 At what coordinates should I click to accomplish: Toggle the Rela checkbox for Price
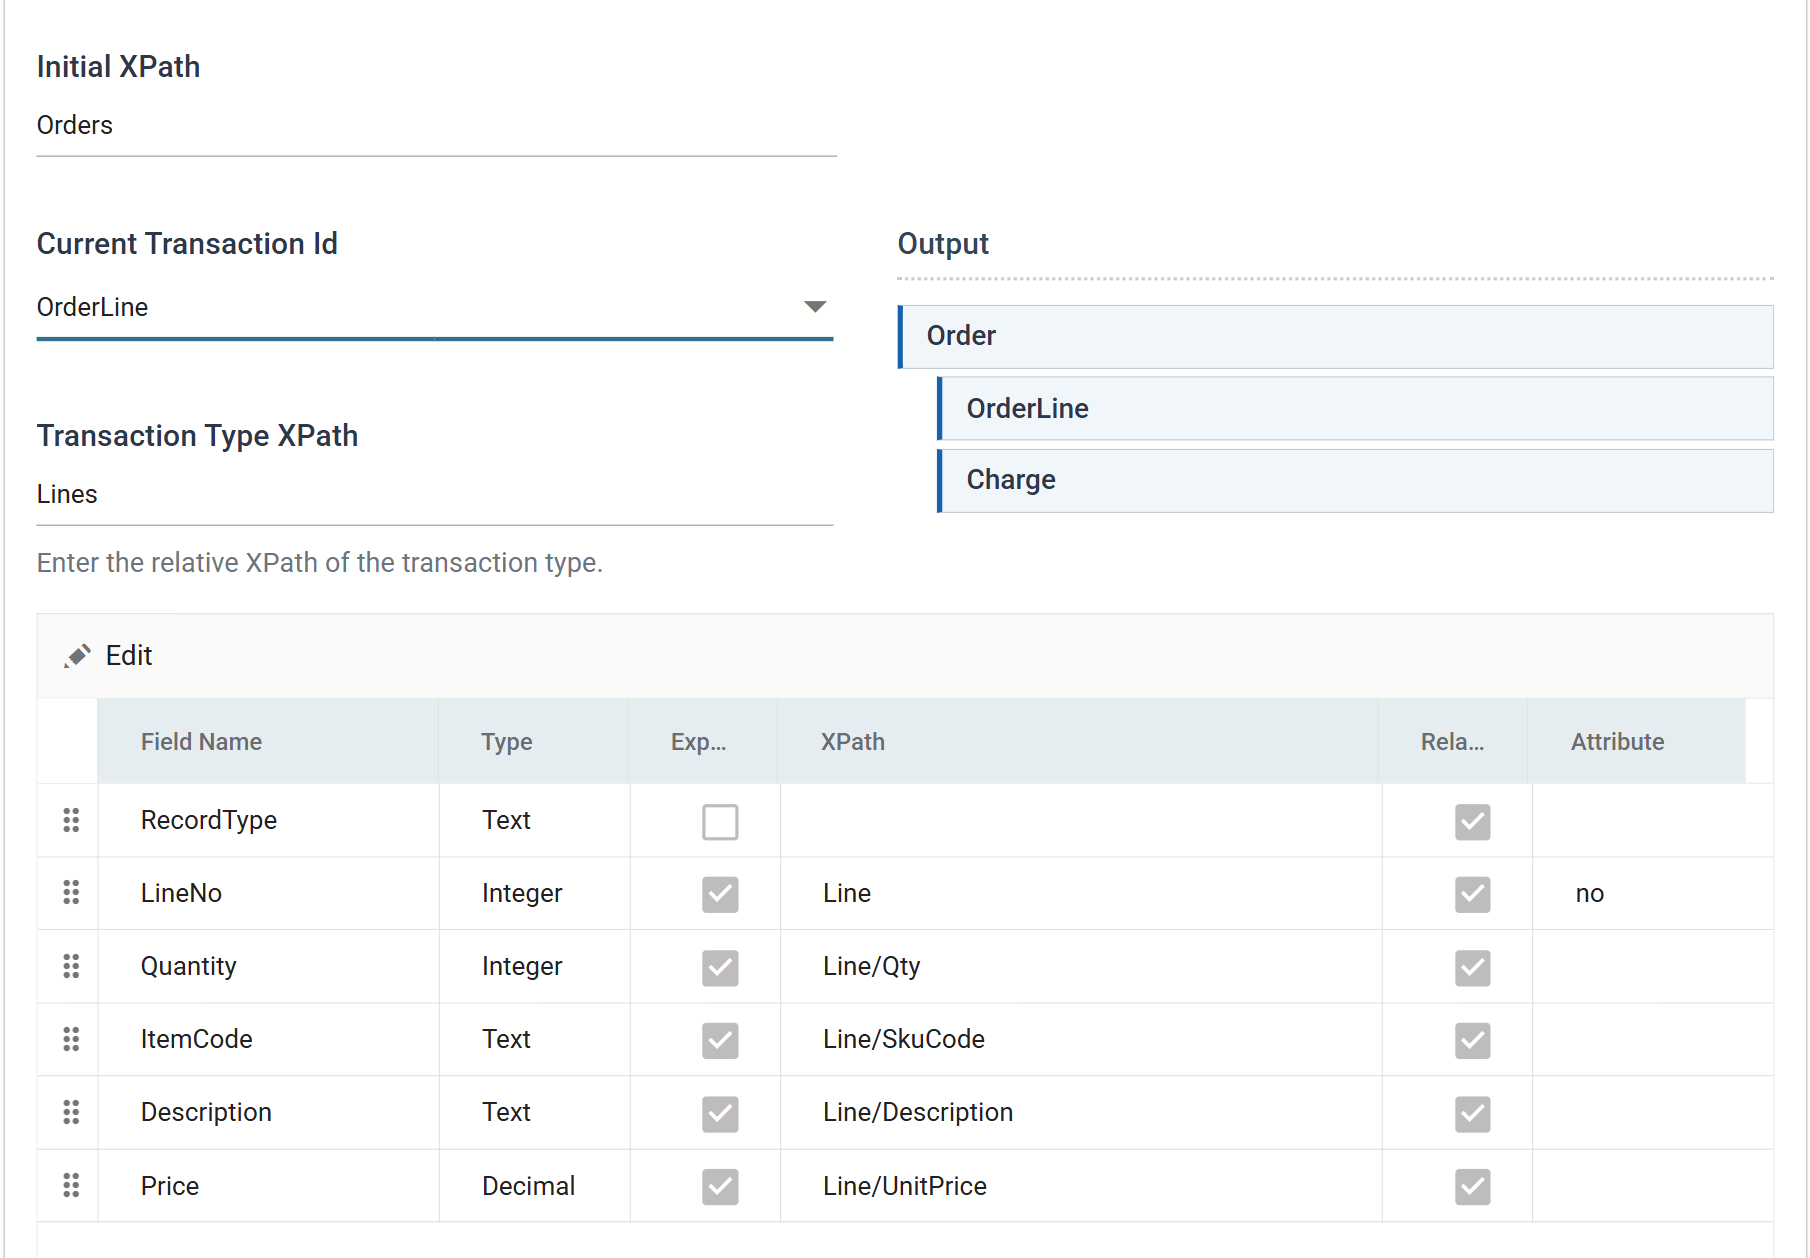[x=1472, y=1187]
